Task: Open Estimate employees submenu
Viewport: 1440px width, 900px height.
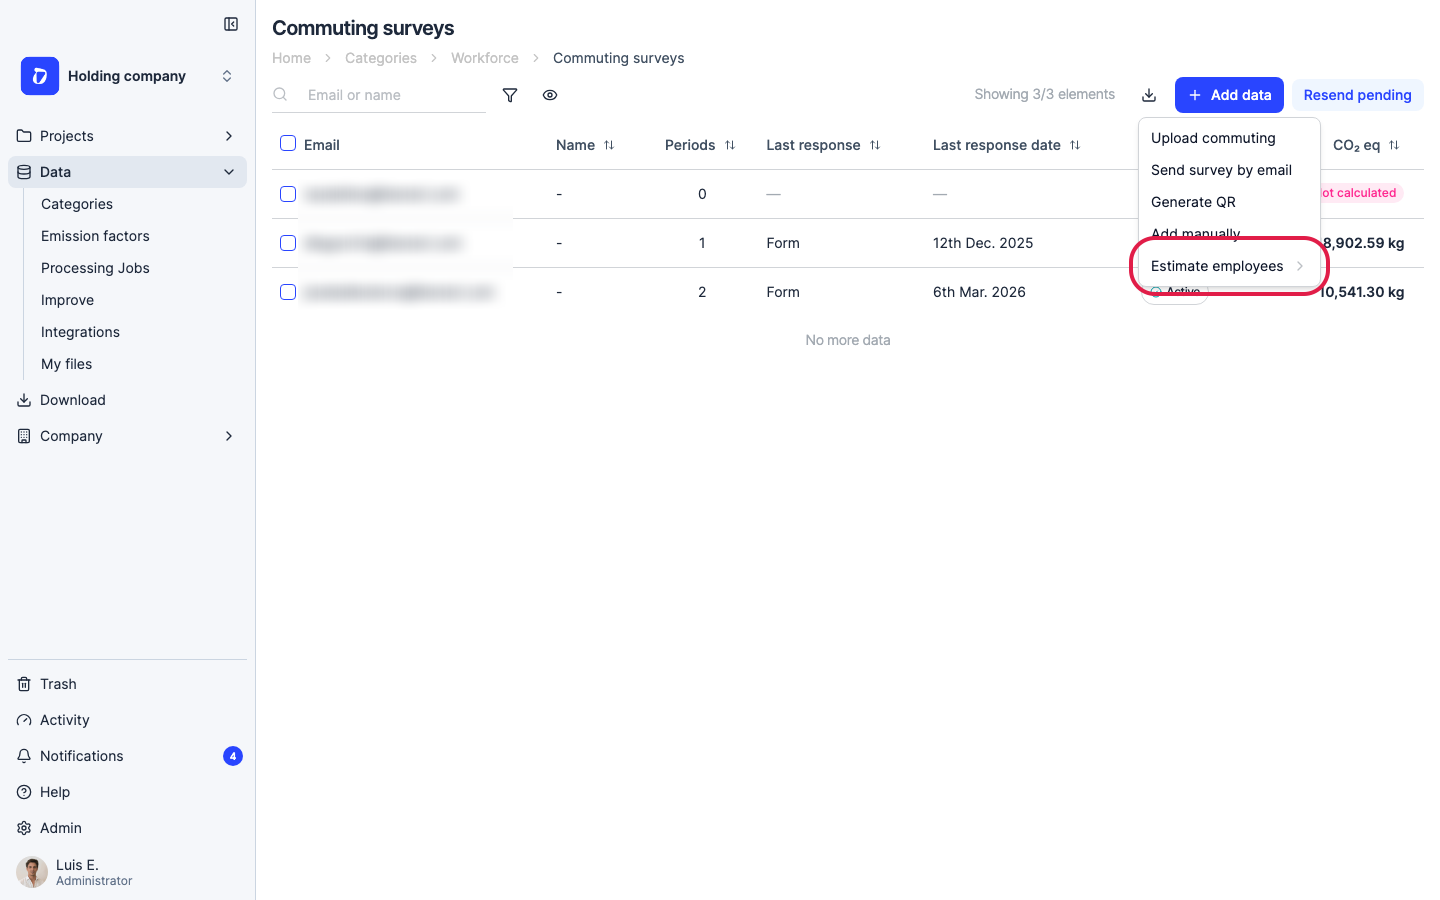Action: [x=1229, y=266]
